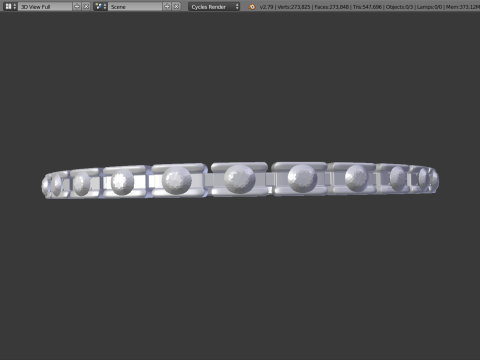Image resolution: width=480 pixels, height=360 pixels.
Task: Click the '3D View Full' layout name field
Action: click(x=45, y=6)
